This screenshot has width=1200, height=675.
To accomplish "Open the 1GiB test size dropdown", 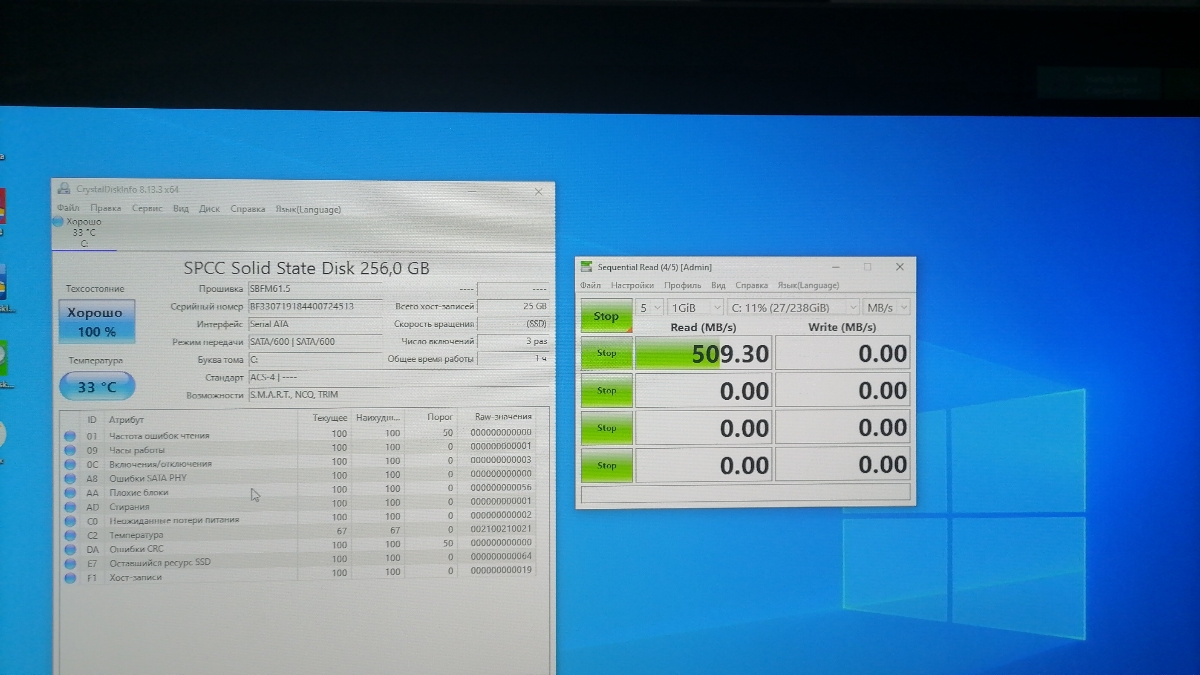I will pos(695,308).
